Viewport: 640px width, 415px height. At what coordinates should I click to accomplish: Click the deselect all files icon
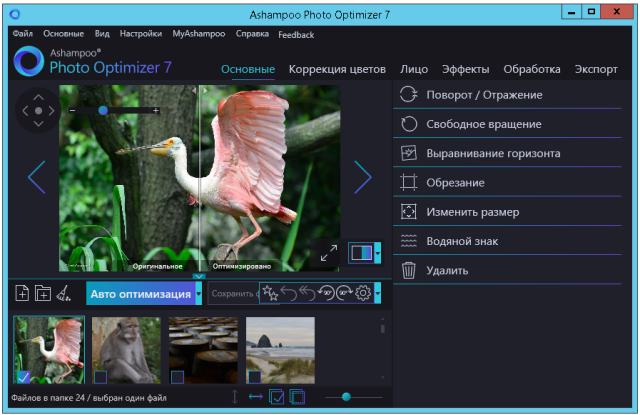(297, 397)
